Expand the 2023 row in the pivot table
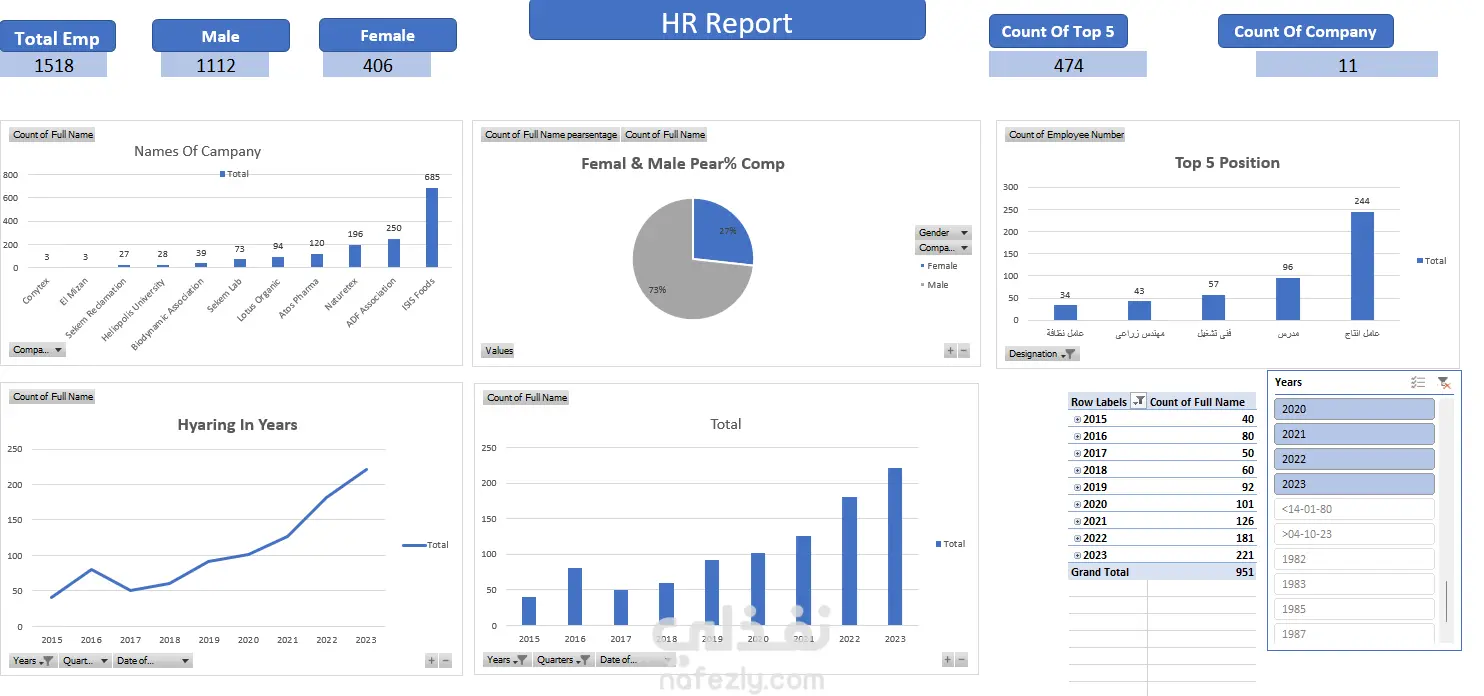Image resolution: width=1484 pixels, height=696 pixels. click(1077, 556)
